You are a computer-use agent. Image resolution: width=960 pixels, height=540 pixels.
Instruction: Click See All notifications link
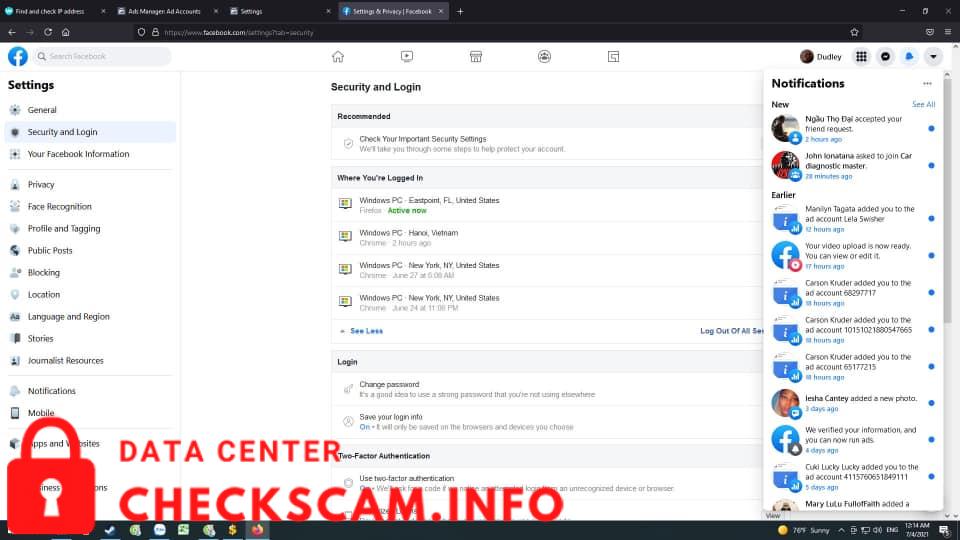coord(923,105)
